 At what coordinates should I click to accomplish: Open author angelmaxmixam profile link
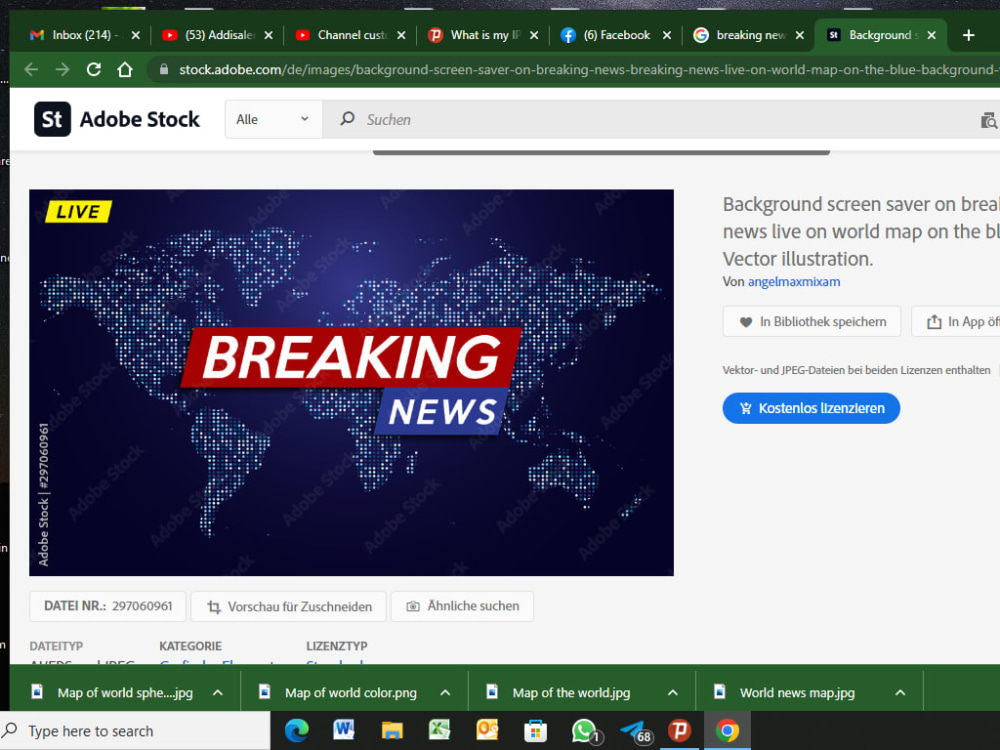[793, 282]
